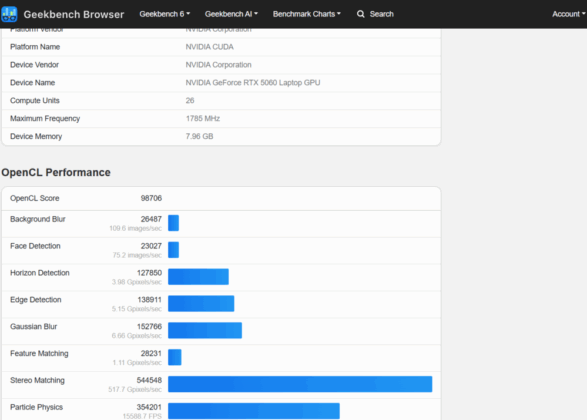587x420 pixels.
Task: Select the OpenCL Score value 98706
Action: click(151, 198)
